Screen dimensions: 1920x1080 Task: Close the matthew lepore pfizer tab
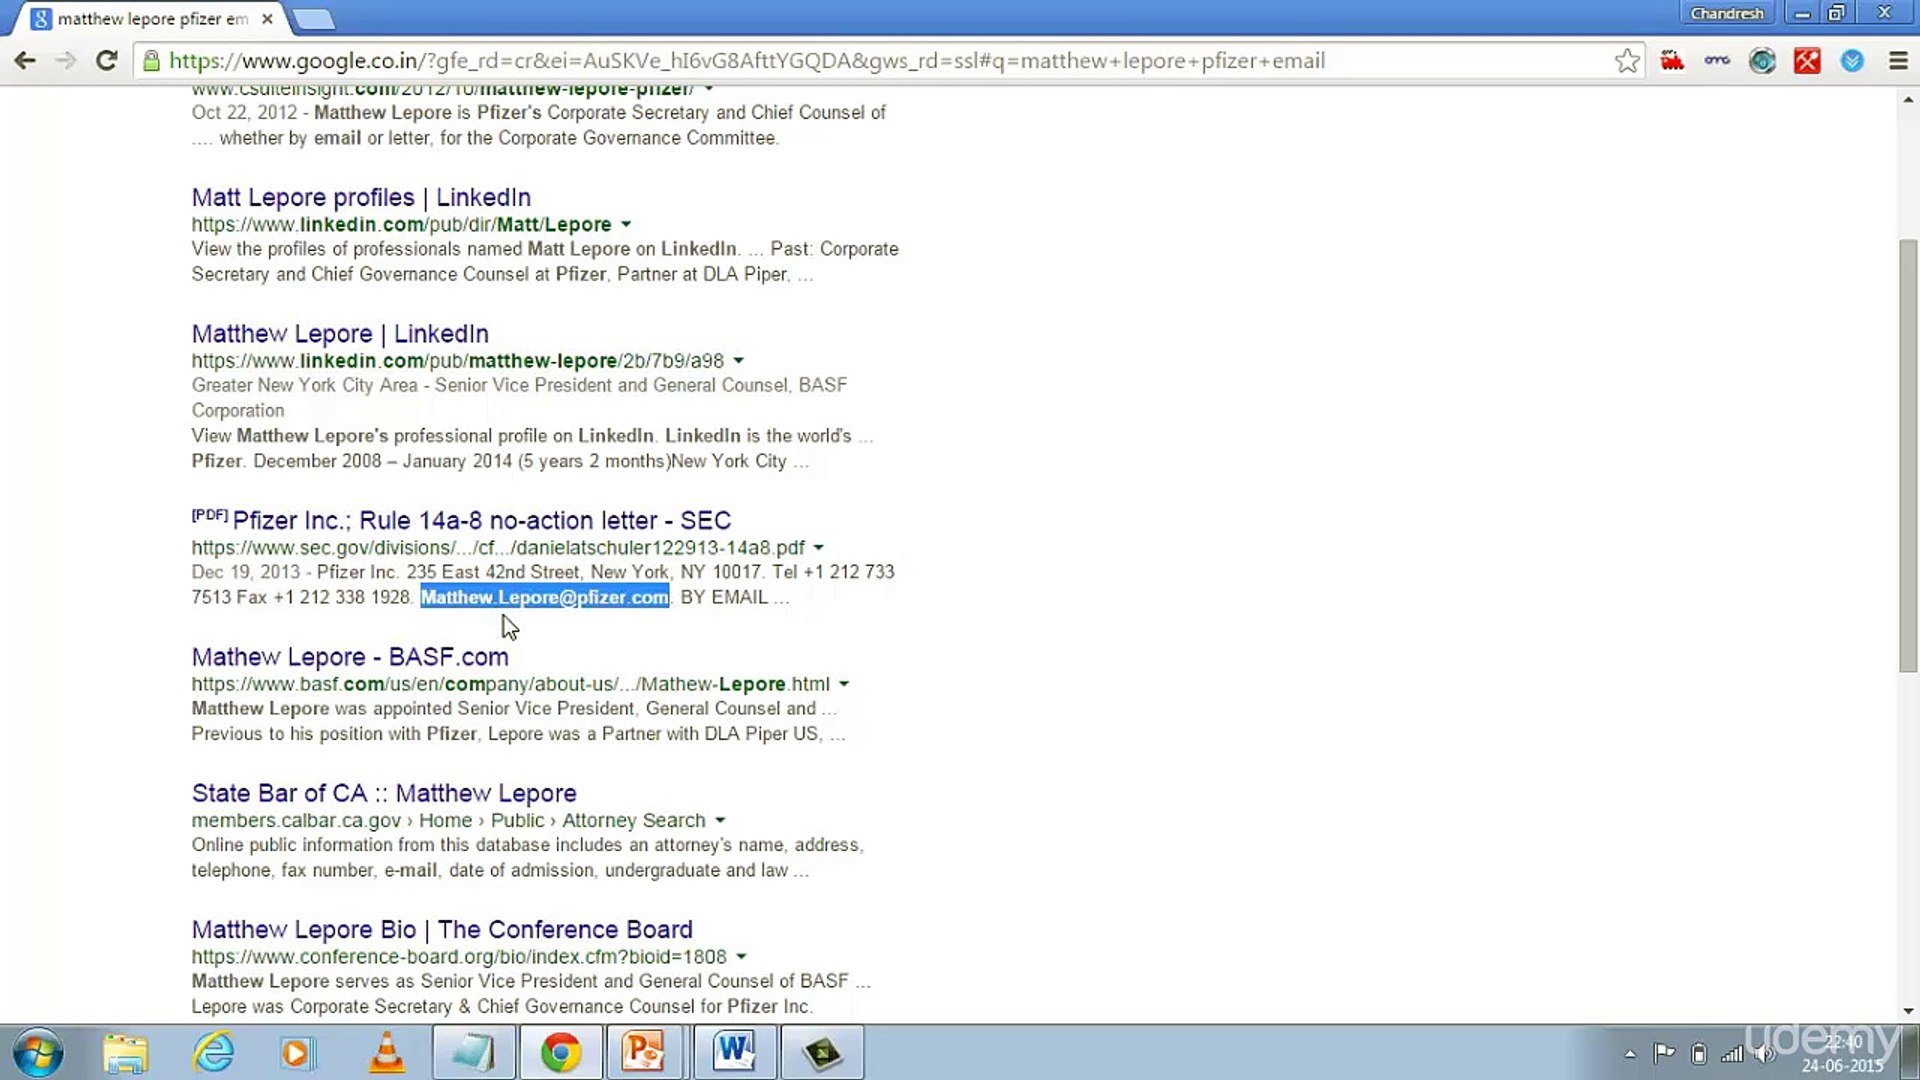267,18
